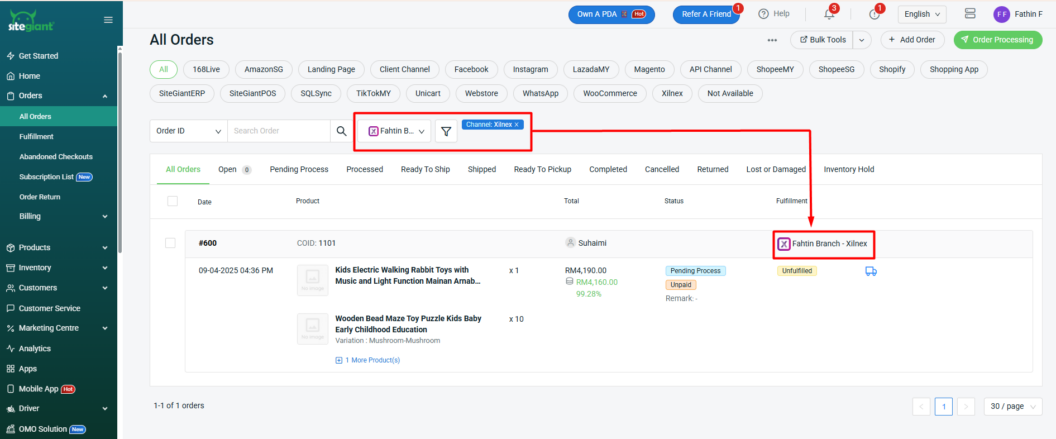Click the delivery truck icon for order #600

(870, 271)
